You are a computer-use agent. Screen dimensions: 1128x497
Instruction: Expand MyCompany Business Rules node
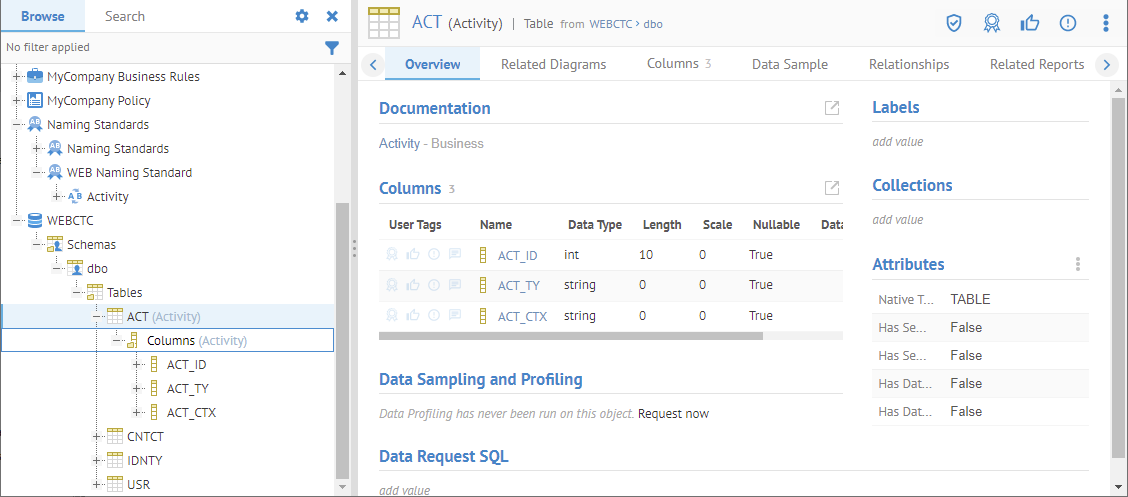[x=17, y=77]
